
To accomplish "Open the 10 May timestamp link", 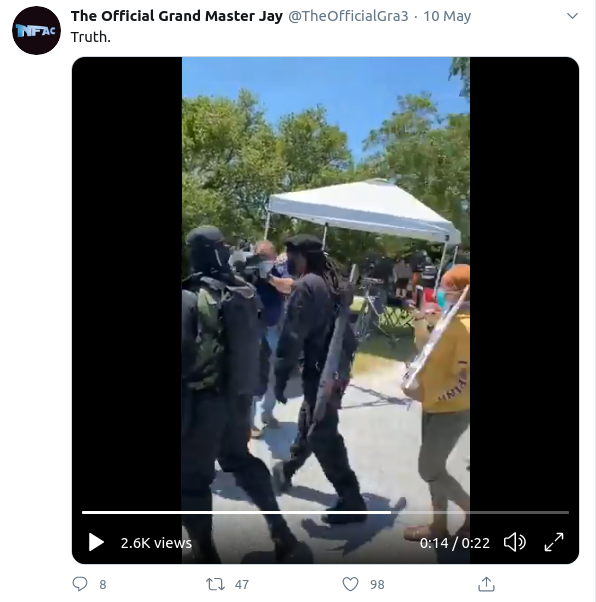I will 447,16.
